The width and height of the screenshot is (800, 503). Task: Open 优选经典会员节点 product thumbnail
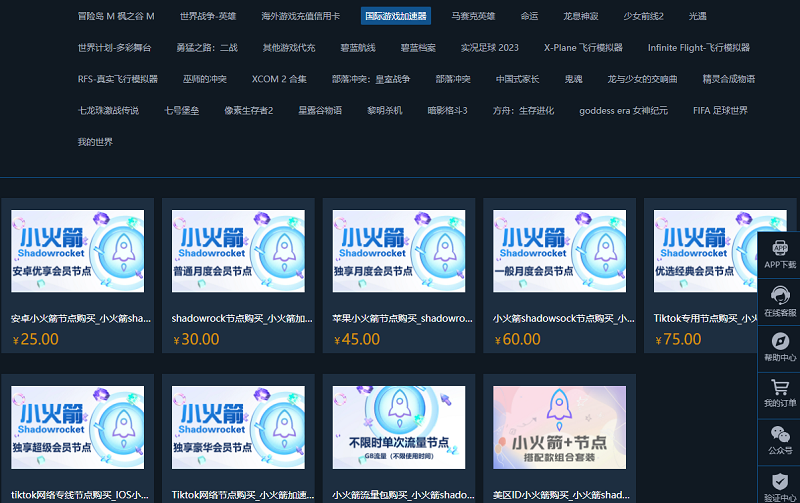720,250
